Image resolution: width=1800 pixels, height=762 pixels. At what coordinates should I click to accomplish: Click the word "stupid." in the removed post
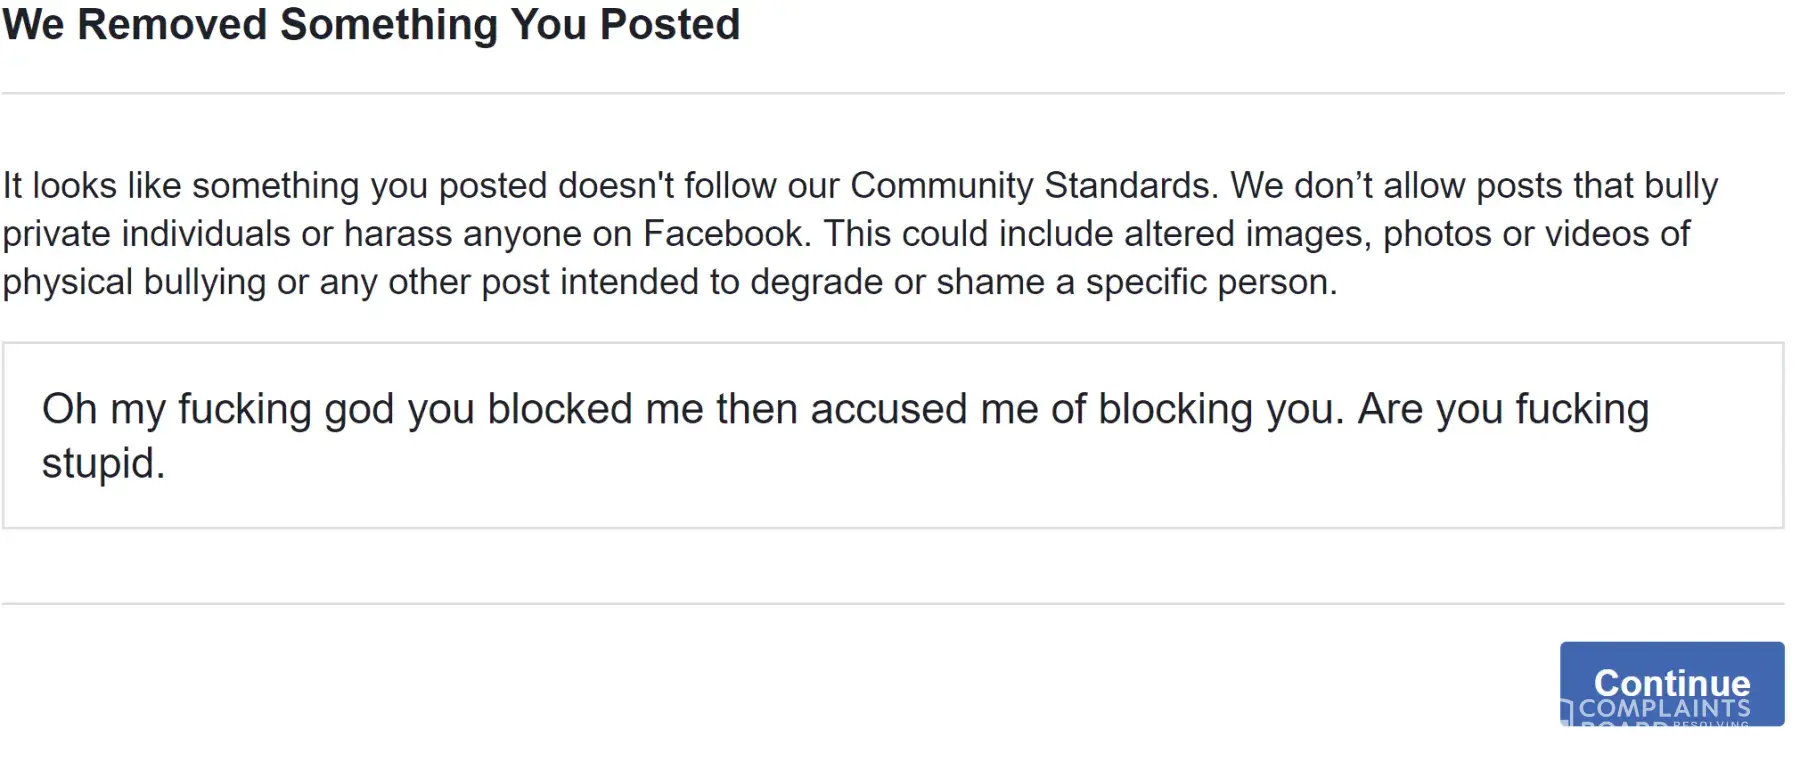[103, 464]
